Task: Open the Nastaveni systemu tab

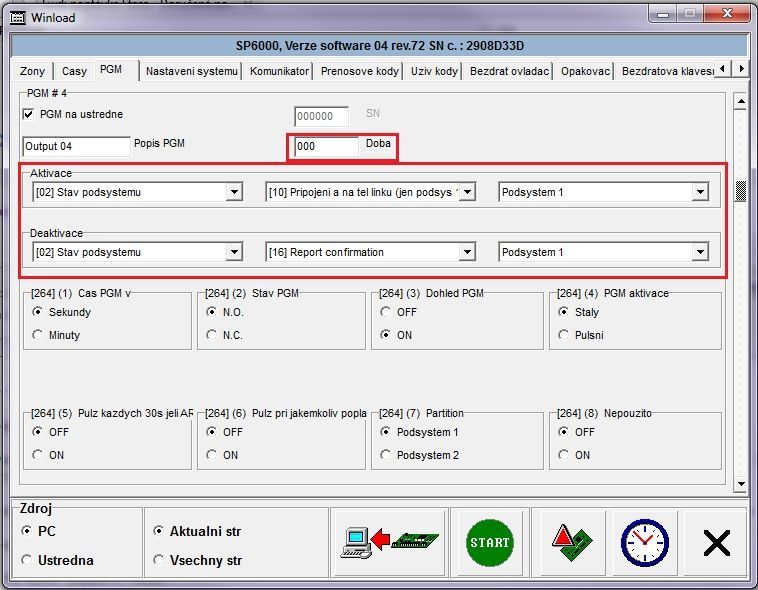Action: pos(191,71)
